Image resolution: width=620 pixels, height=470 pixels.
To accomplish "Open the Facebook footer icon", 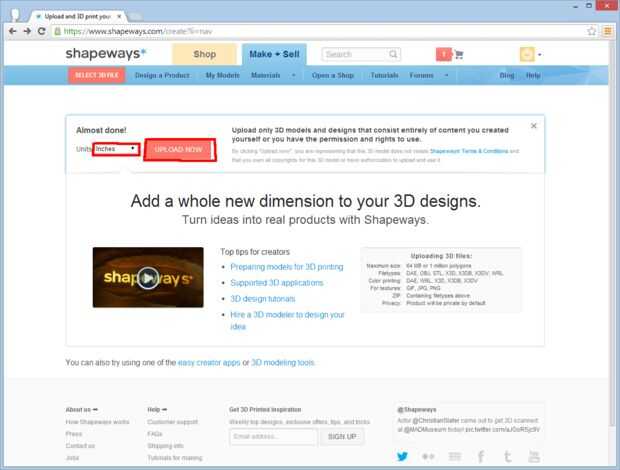I will point(481,457).
